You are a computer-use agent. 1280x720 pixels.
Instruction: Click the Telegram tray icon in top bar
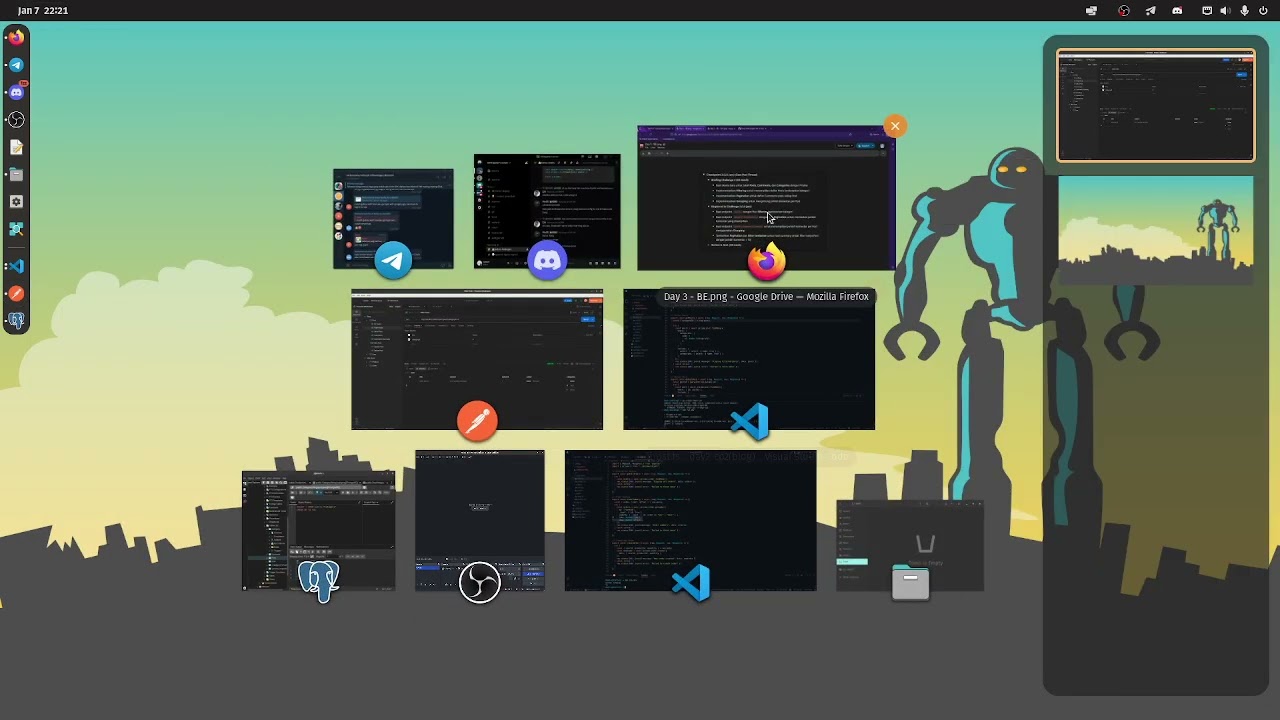pos(1150,10)
